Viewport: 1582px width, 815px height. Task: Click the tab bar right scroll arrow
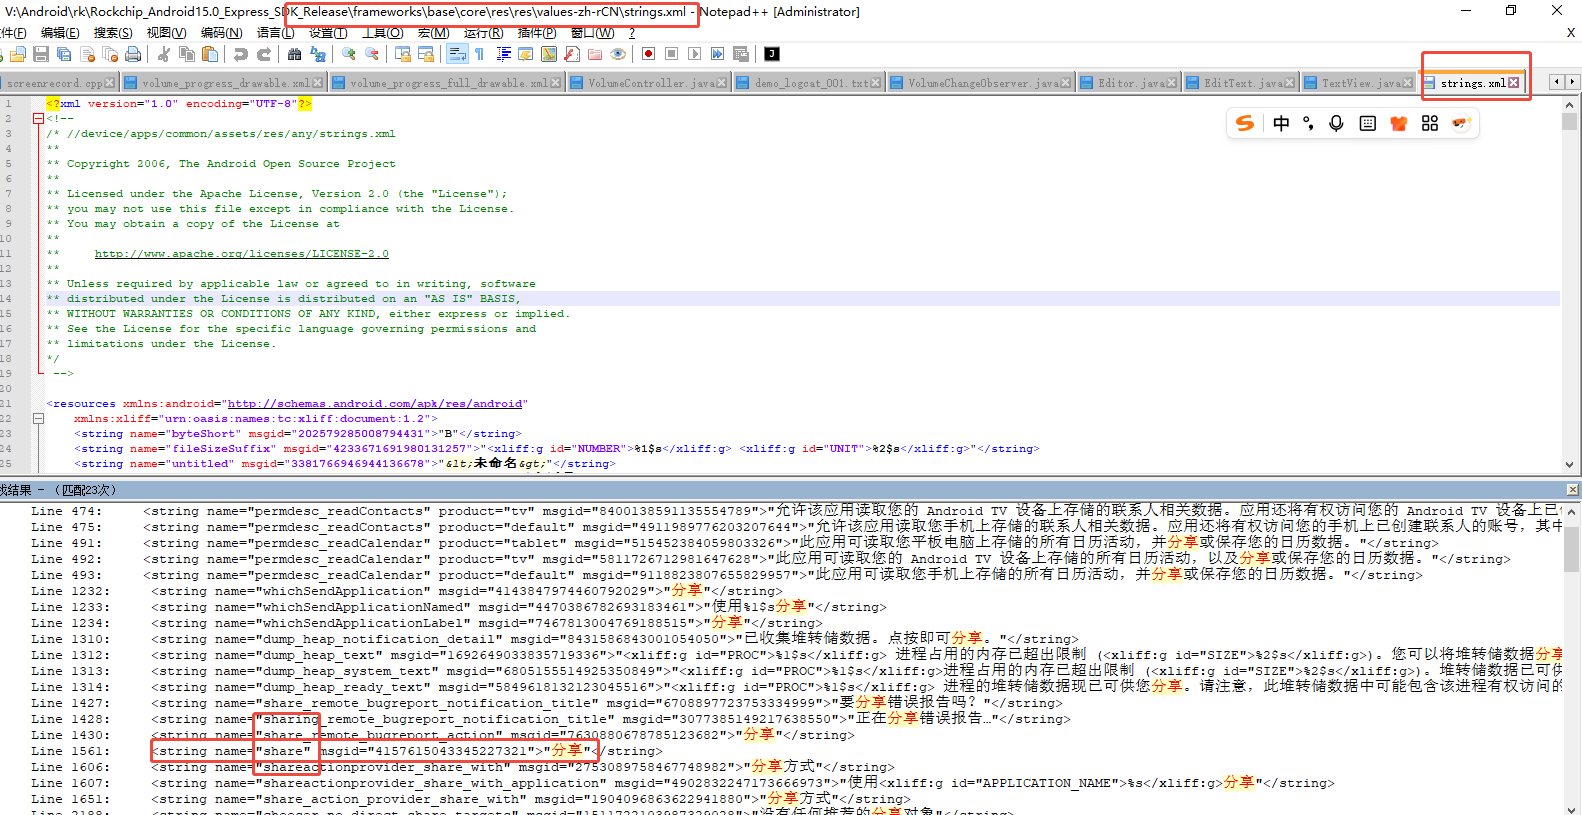coord(1572,82)
